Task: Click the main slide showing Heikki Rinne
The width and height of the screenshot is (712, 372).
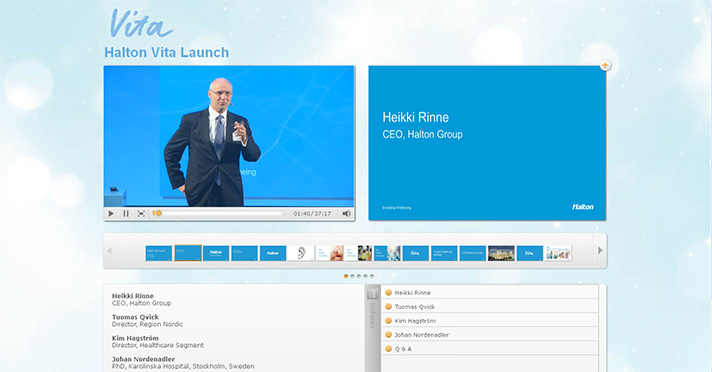Action: coord(487,143)
